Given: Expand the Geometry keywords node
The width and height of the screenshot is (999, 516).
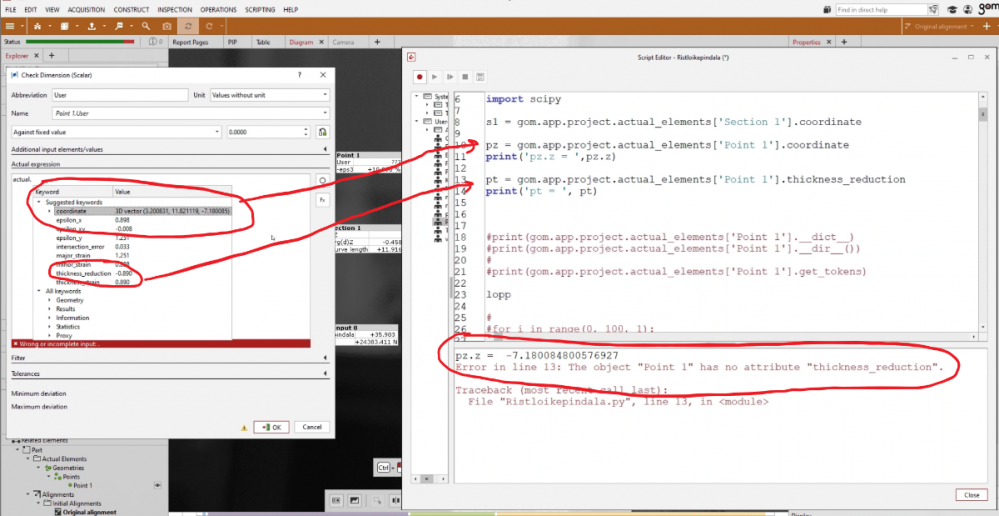Looking at the screenshot, I should tap(50, 300).
